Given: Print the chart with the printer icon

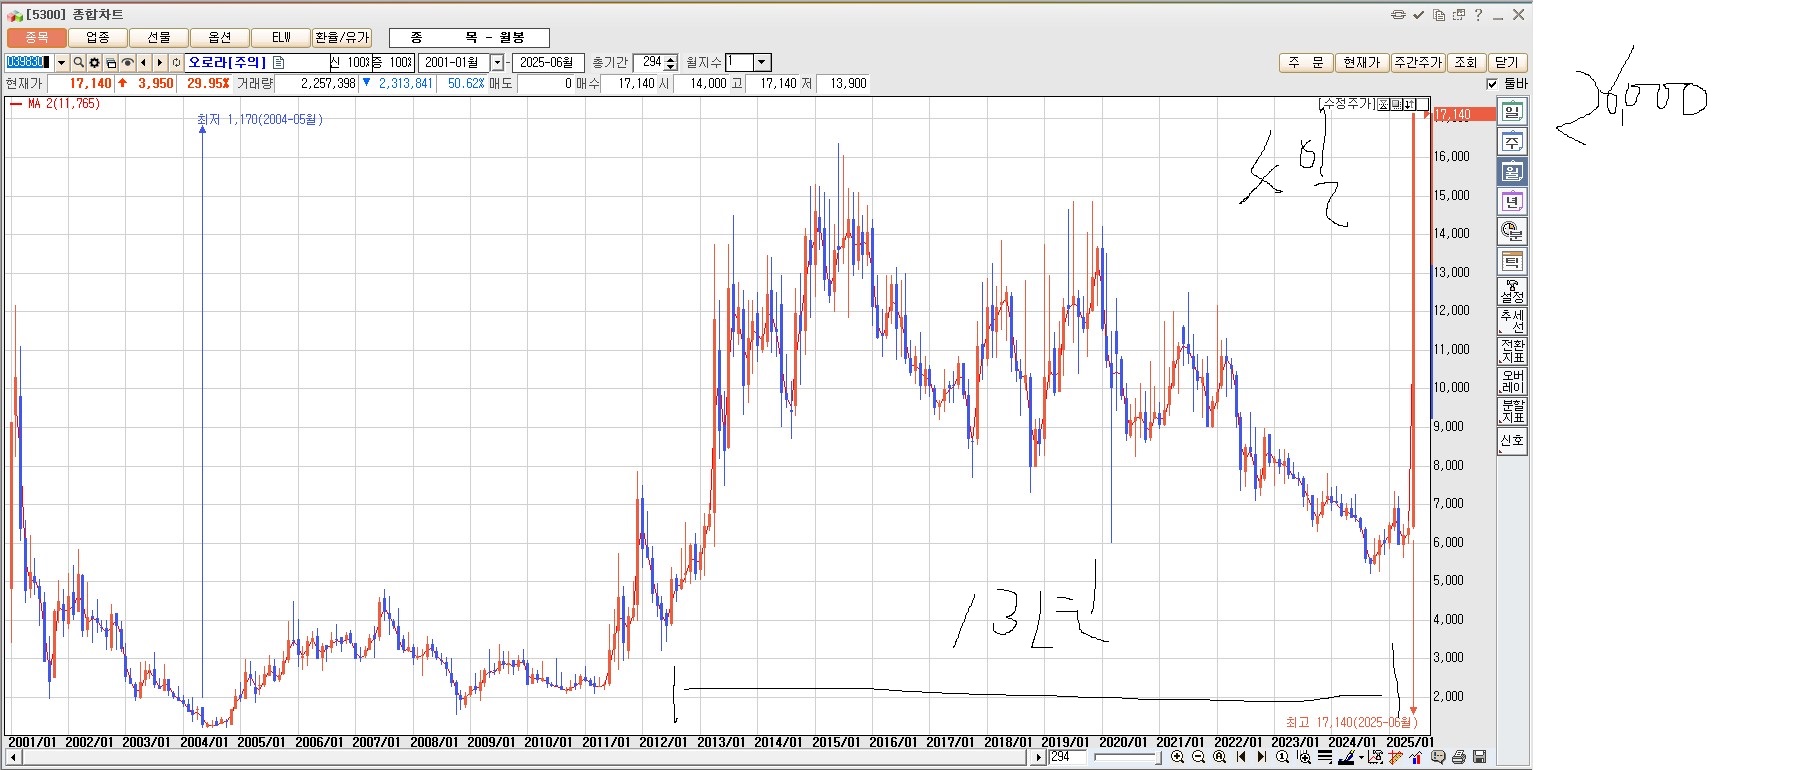Looking at the screenshot, I should [1459, 757].
